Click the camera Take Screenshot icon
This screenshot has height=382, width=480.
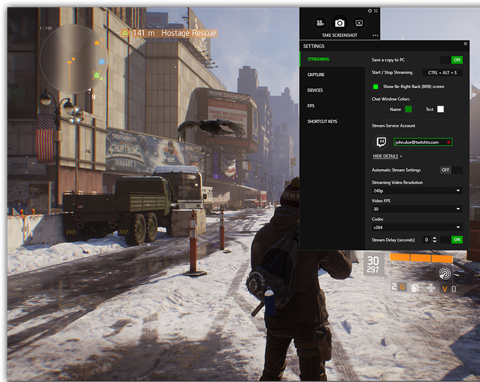pos(339,23)
